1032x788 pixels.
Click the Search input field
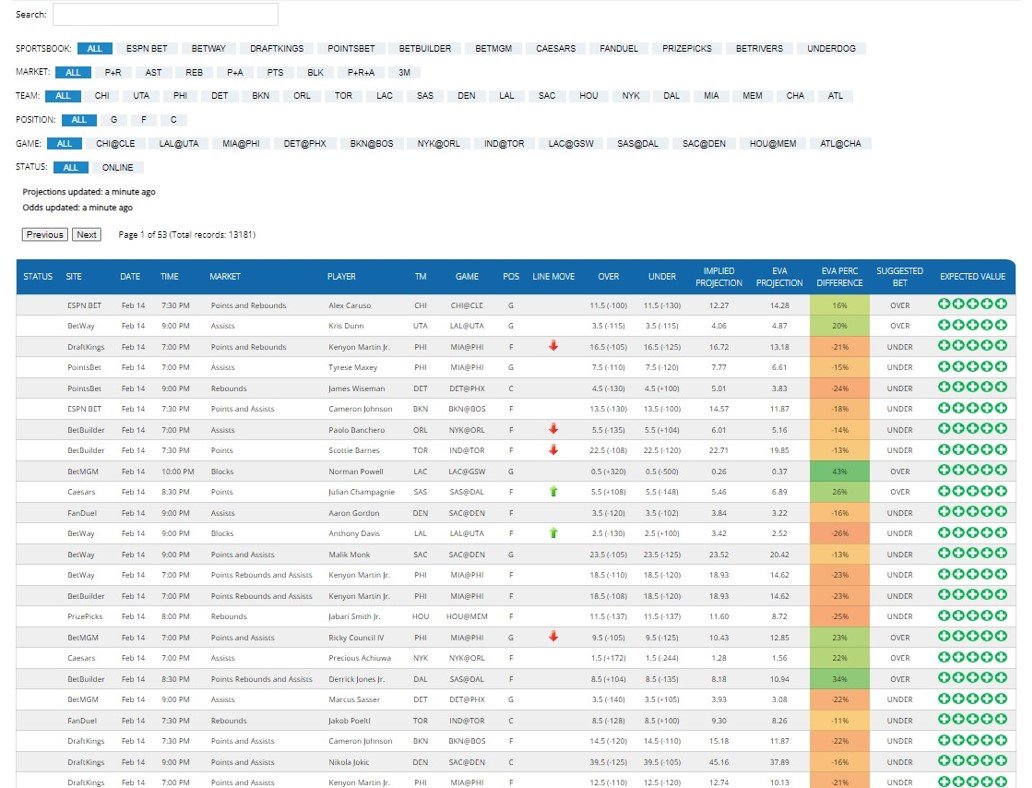tap(165, 14)
